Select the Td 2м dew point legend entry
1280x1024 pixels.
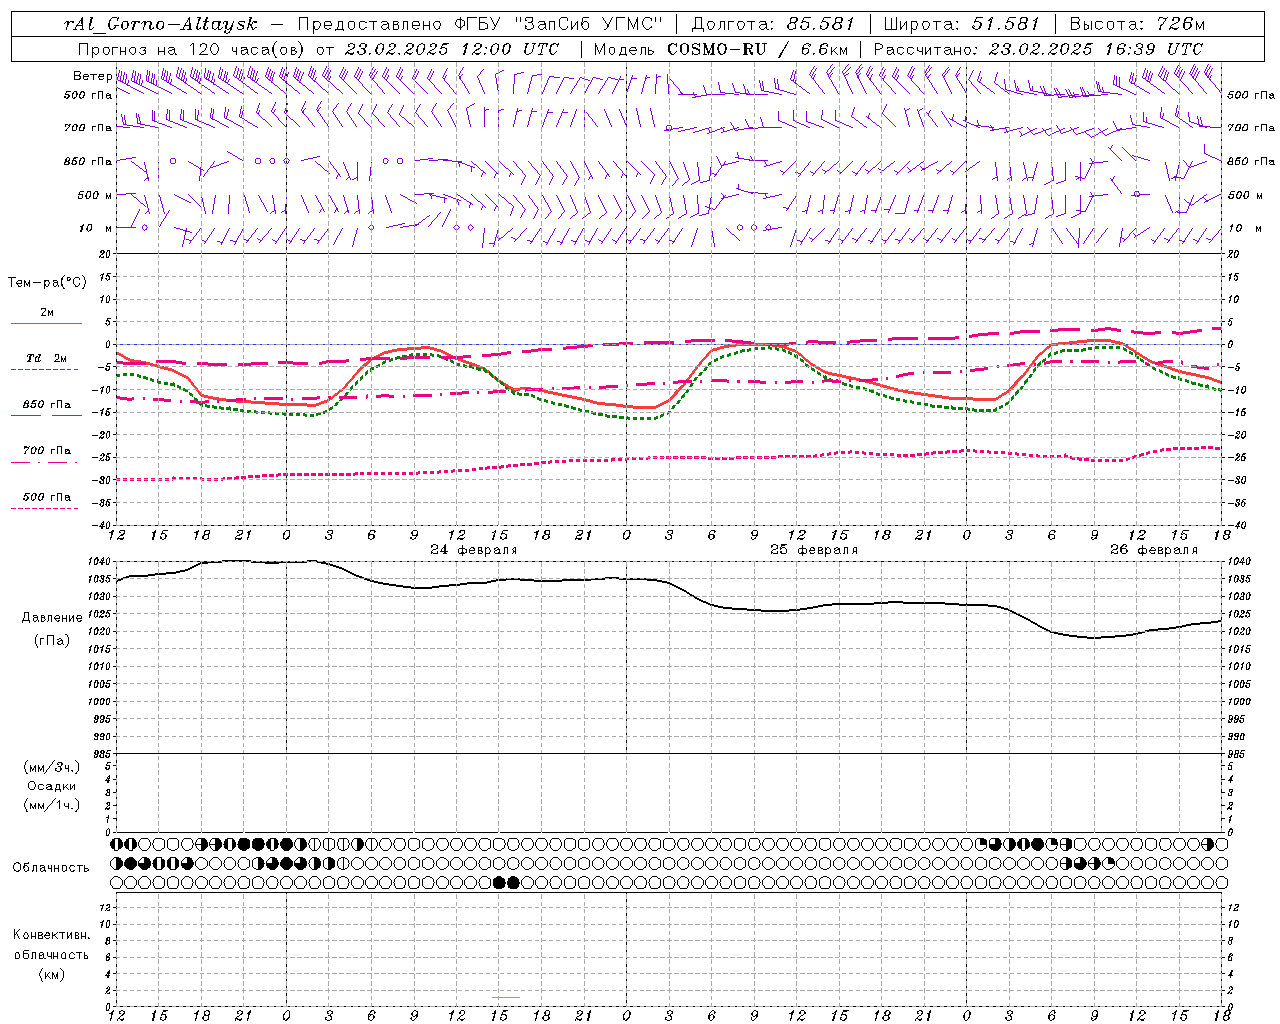coord(47,358)
